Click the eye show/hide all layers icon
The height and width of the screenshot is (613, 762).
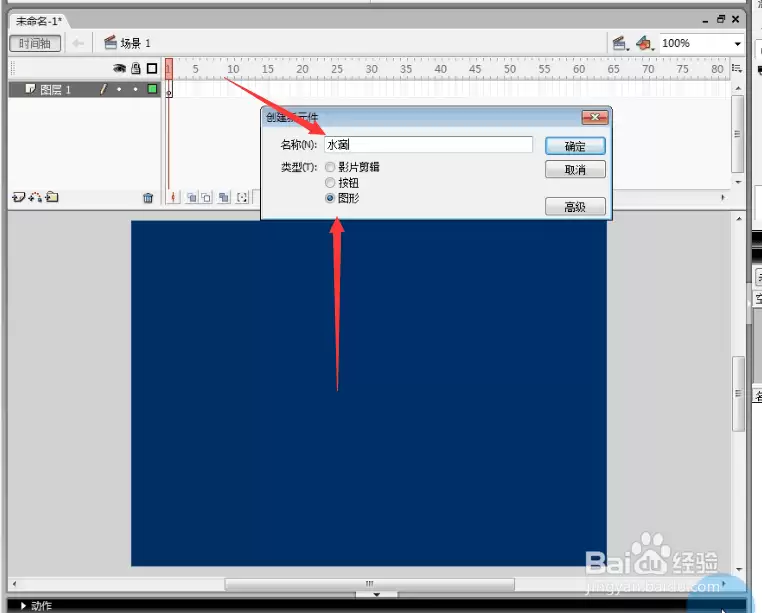119,69
